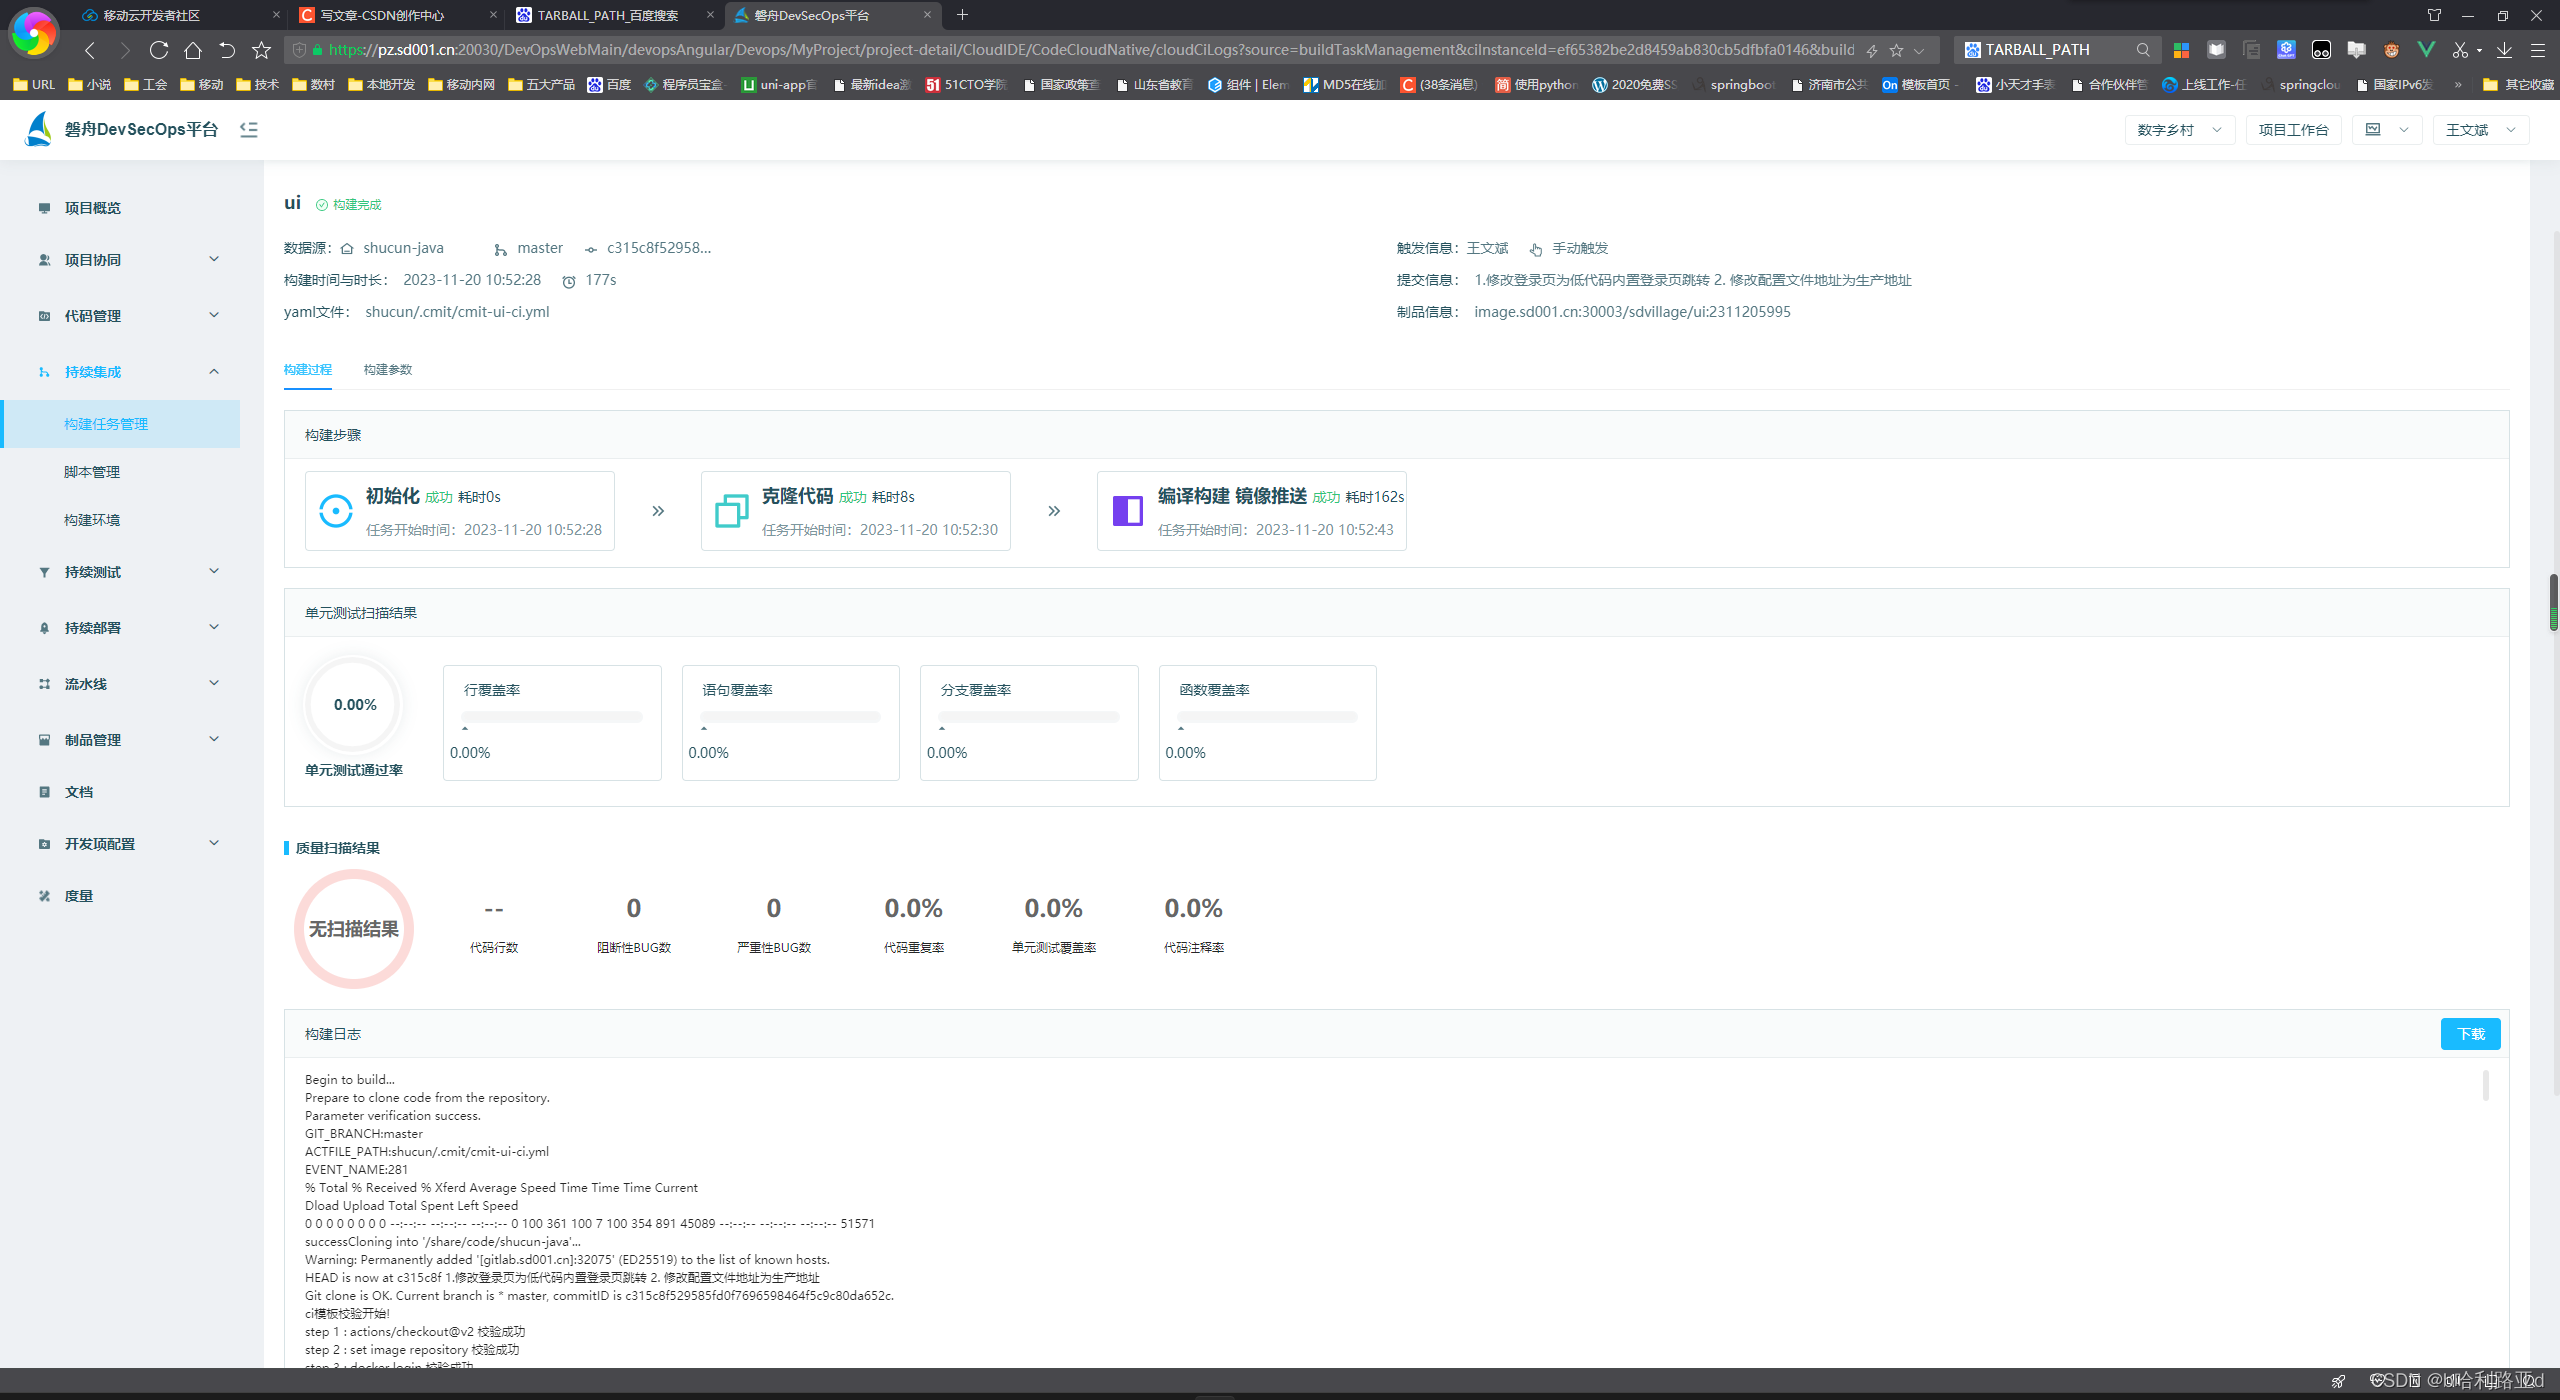Open the colorful grid apps extension
The height and width of the screenshot is (1400, 2560).
click(2182, 50)
